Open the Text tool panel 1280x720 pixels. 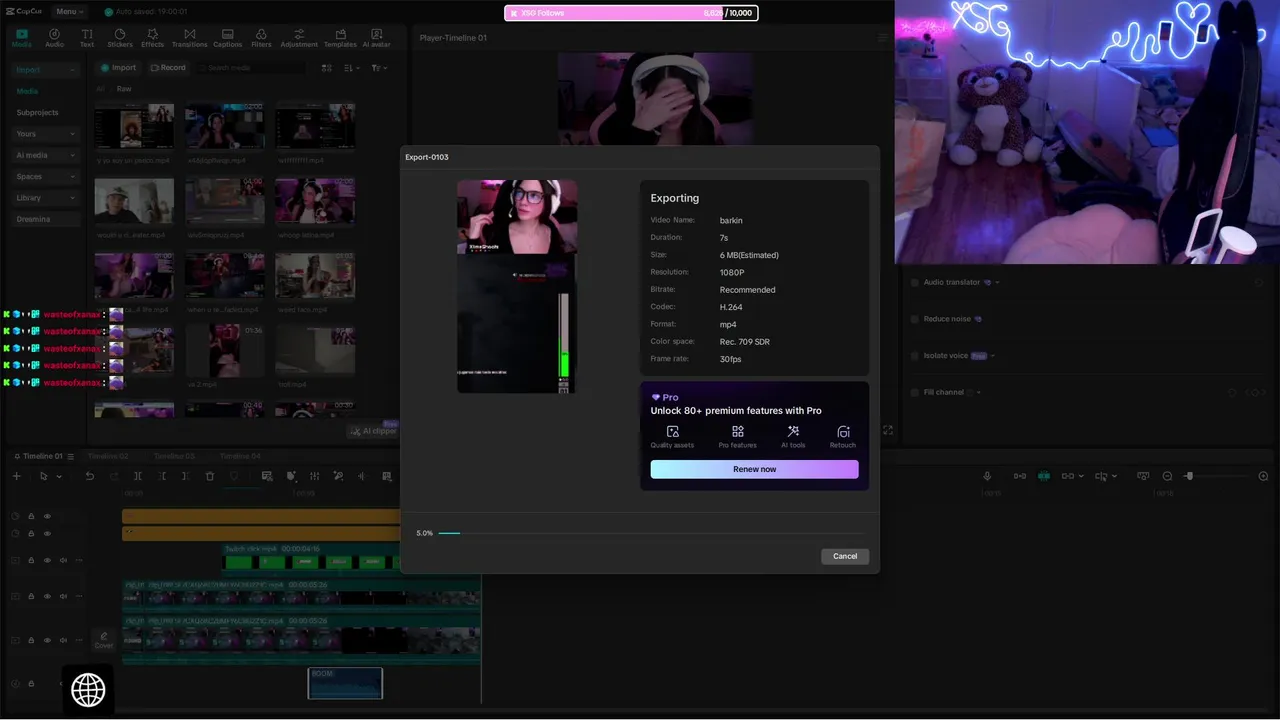[x=87, y=38]
